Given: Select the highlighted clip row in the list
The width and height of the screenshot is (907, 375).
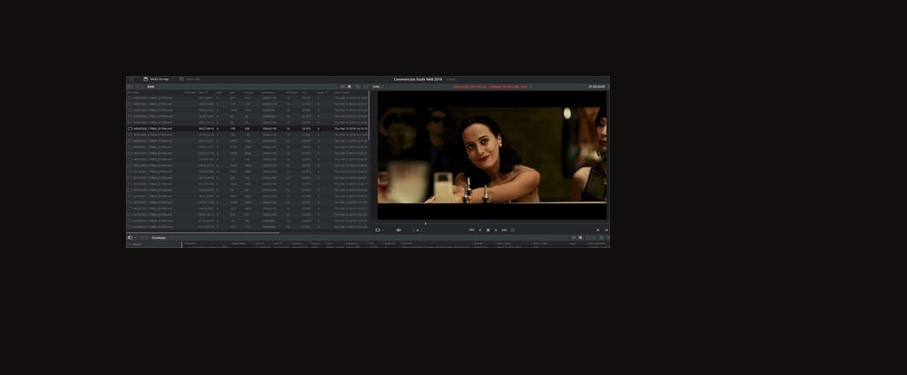Looking at the screenshot, I should point(248,128).
